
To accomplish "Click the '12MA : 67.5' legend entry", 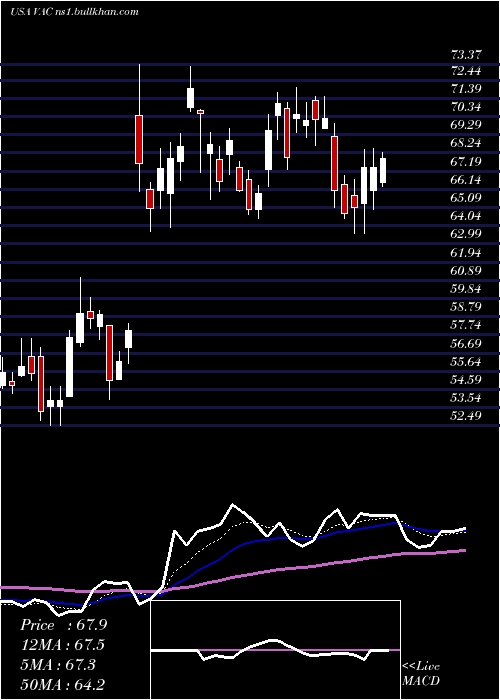I will click(63, 645).
